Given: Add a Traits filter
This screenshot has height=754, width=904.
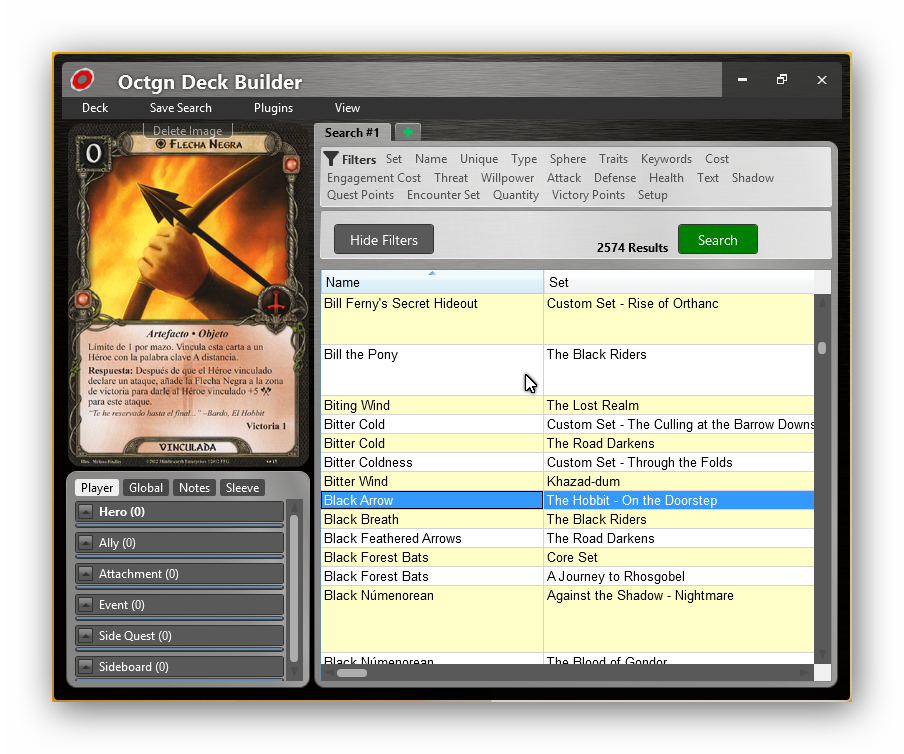Looking at the screenshot, I should point(613,159).
